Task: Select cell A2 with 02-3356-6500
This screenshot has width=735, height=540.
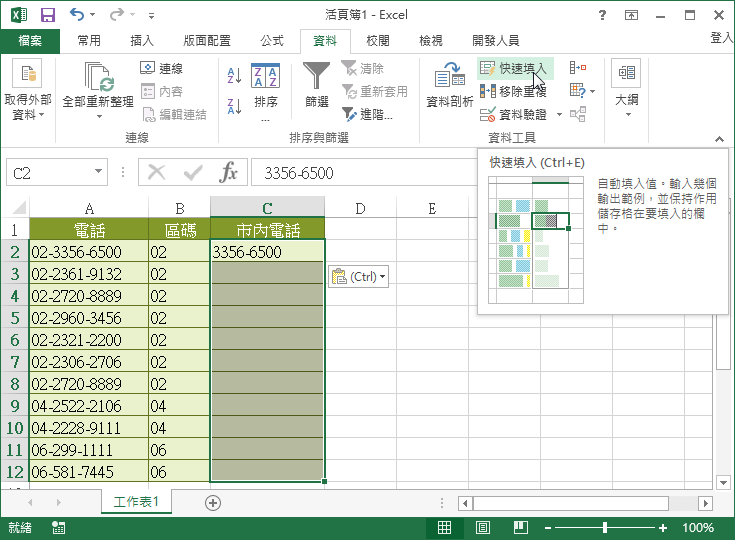Action: 89,252
